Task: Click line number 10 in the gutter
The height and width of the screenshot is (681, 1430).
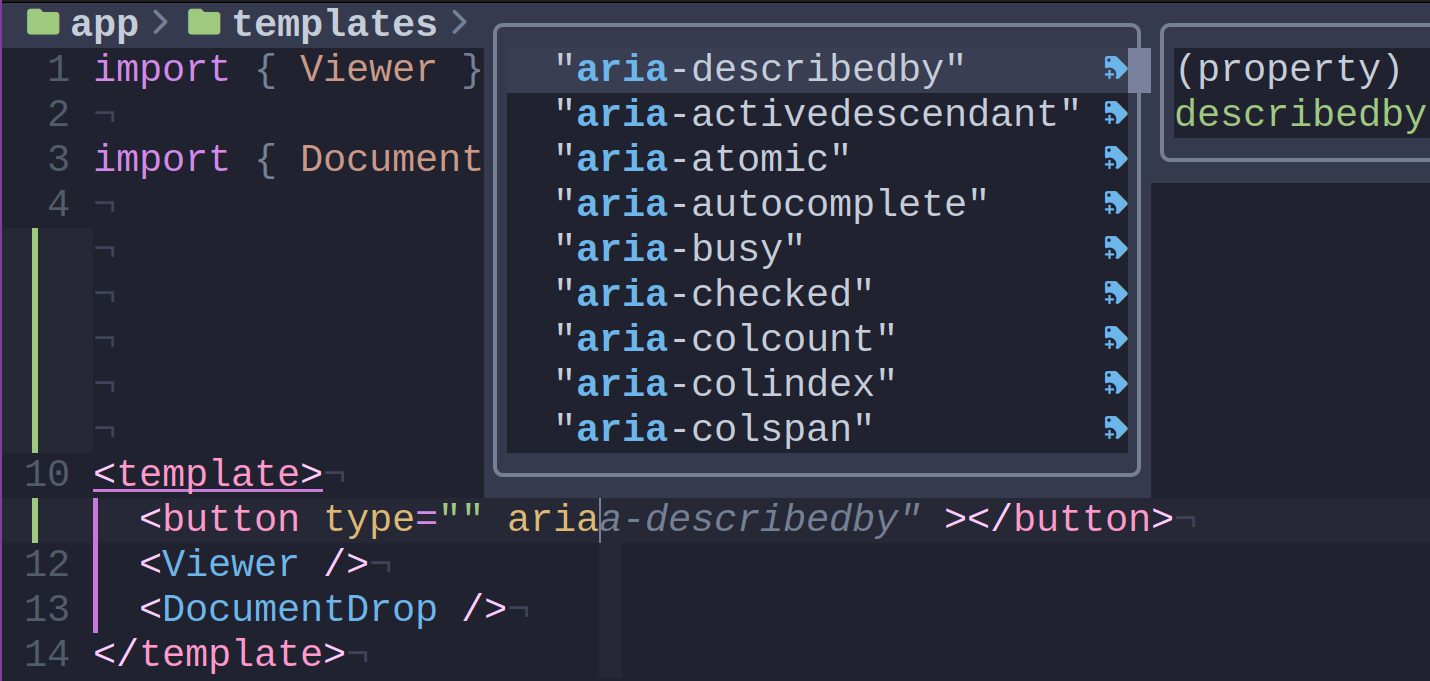Action: pos(46,473)
